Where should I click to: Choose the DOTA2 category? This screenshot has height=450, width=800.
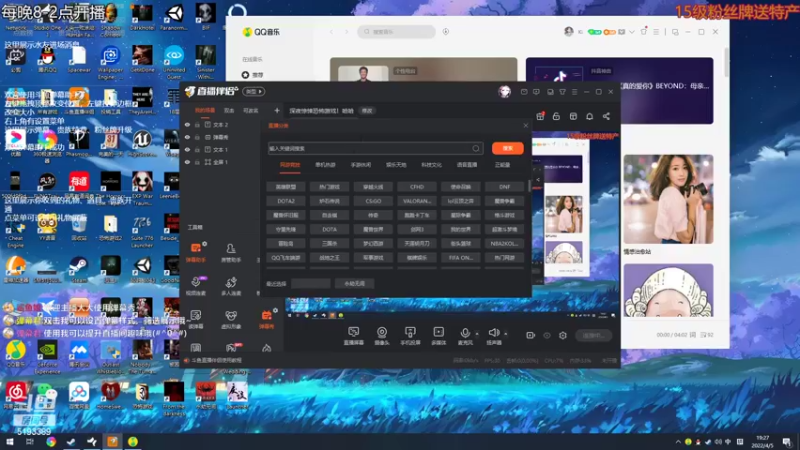286,201
